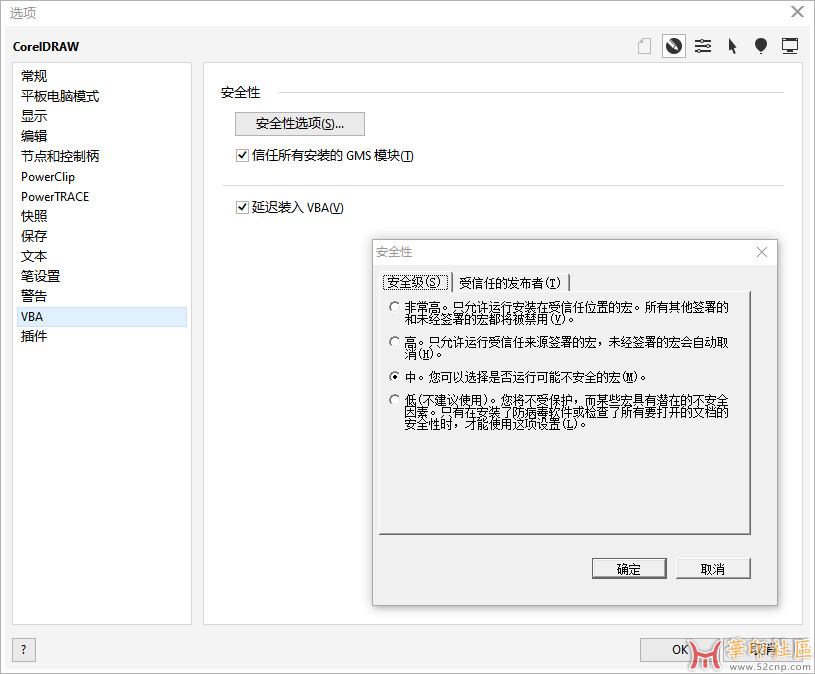Select 快照 in the category list

[102, 216]
